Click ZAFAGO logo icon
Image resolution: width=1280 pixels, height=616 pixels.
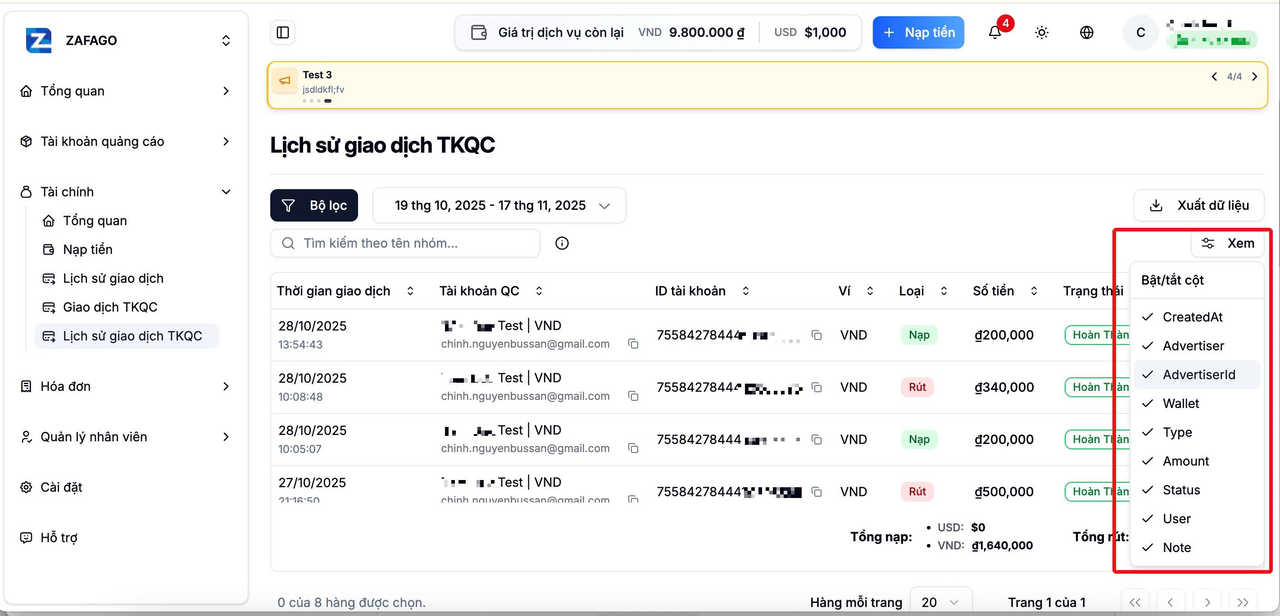39,40
